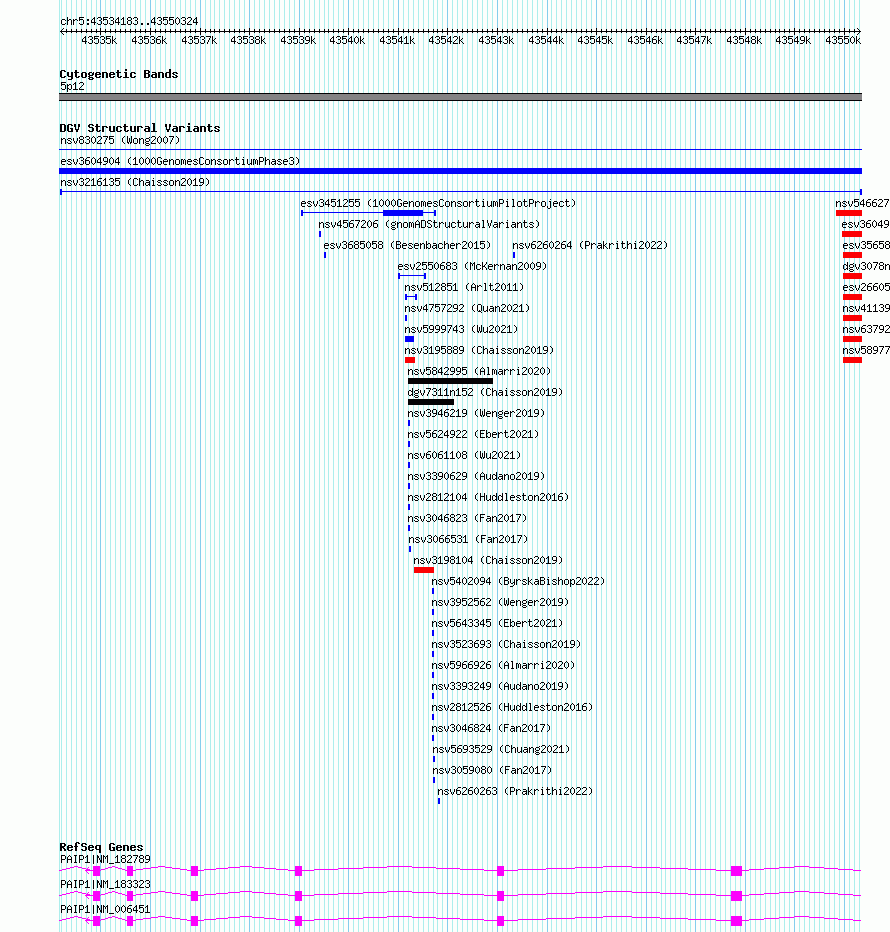Click the chr5:43534183..43550324 coordinate label
Image resolution: width=890 pixels, height=932 pixels.
tap(129, 21)
